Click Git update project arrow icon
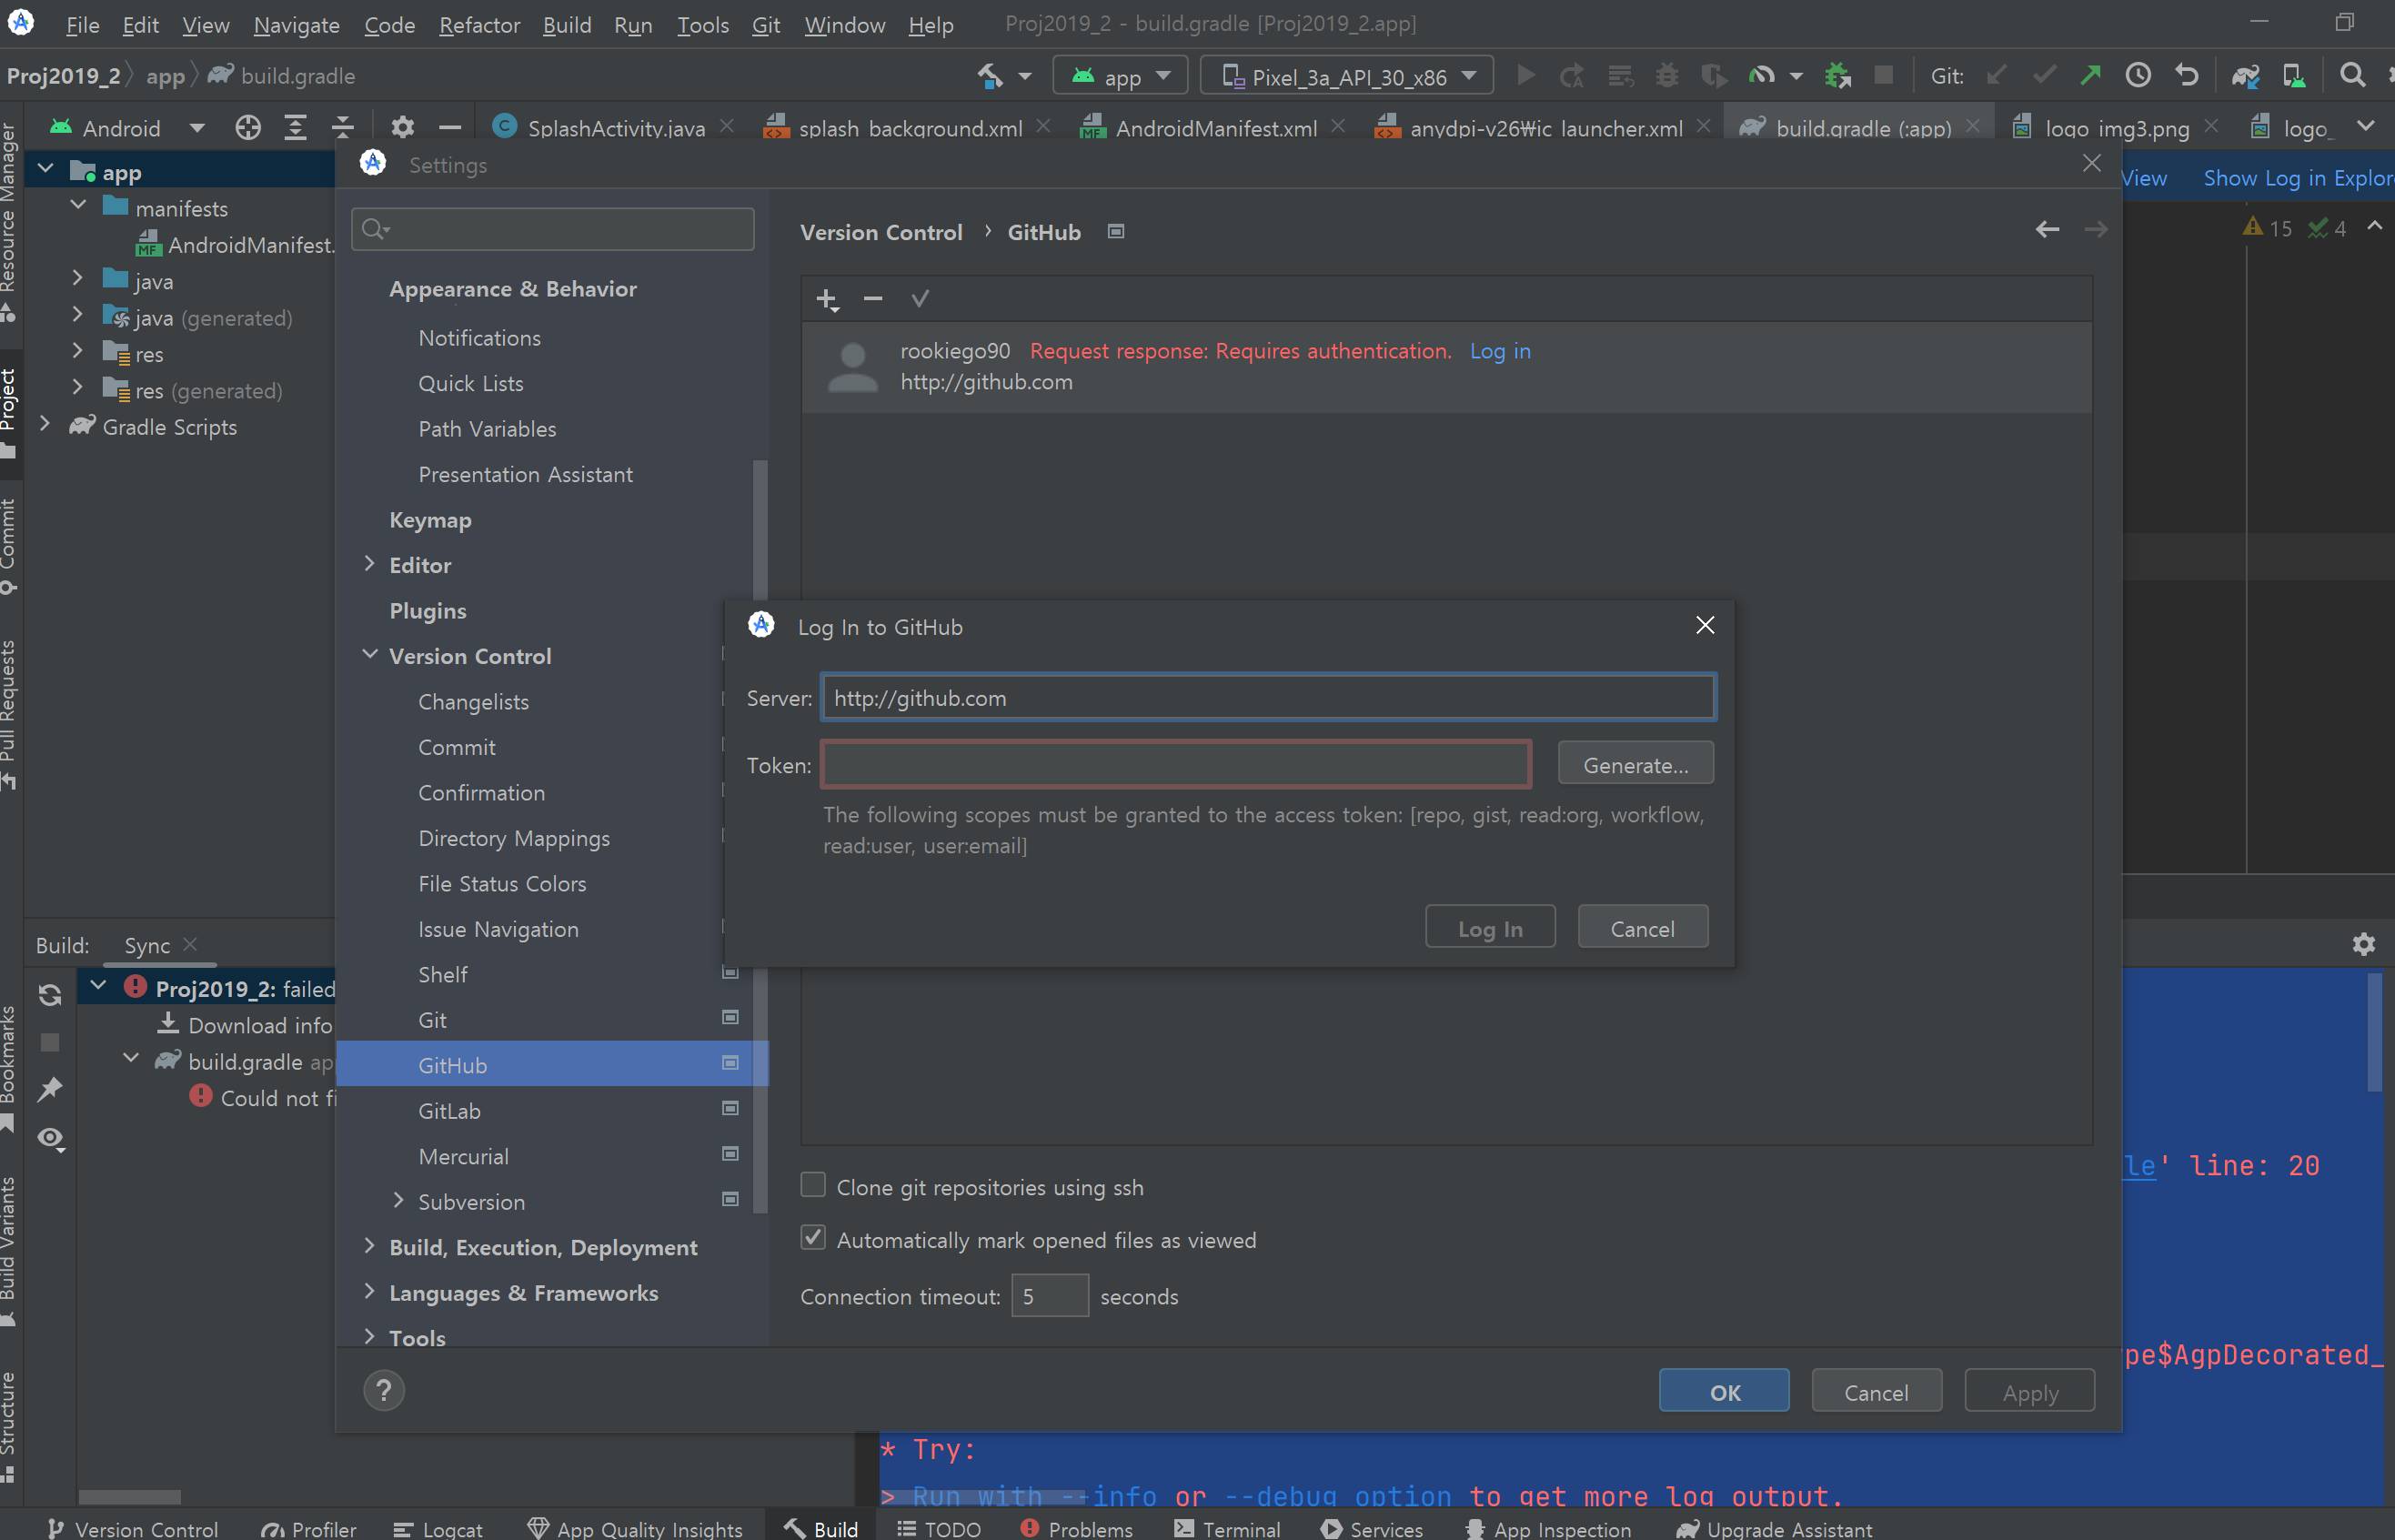This screenshot has width=2395, height=1540. [x=1996, y=76]
